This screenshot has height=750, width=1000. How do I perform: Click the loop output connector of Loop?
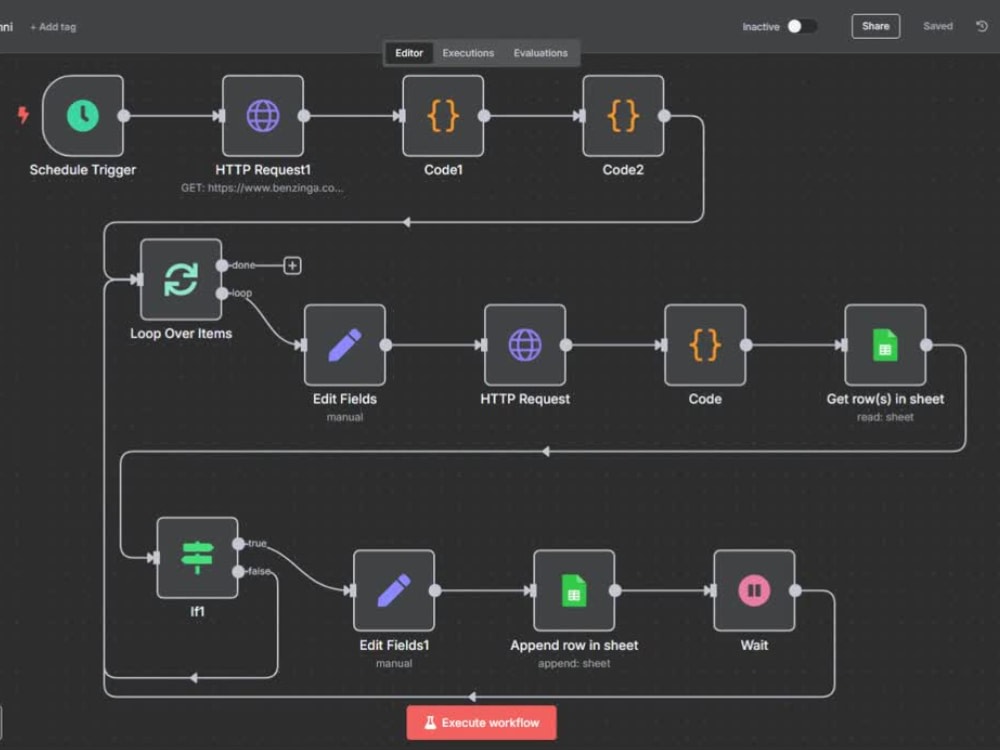pyautogui.click(x=222, y=293)
